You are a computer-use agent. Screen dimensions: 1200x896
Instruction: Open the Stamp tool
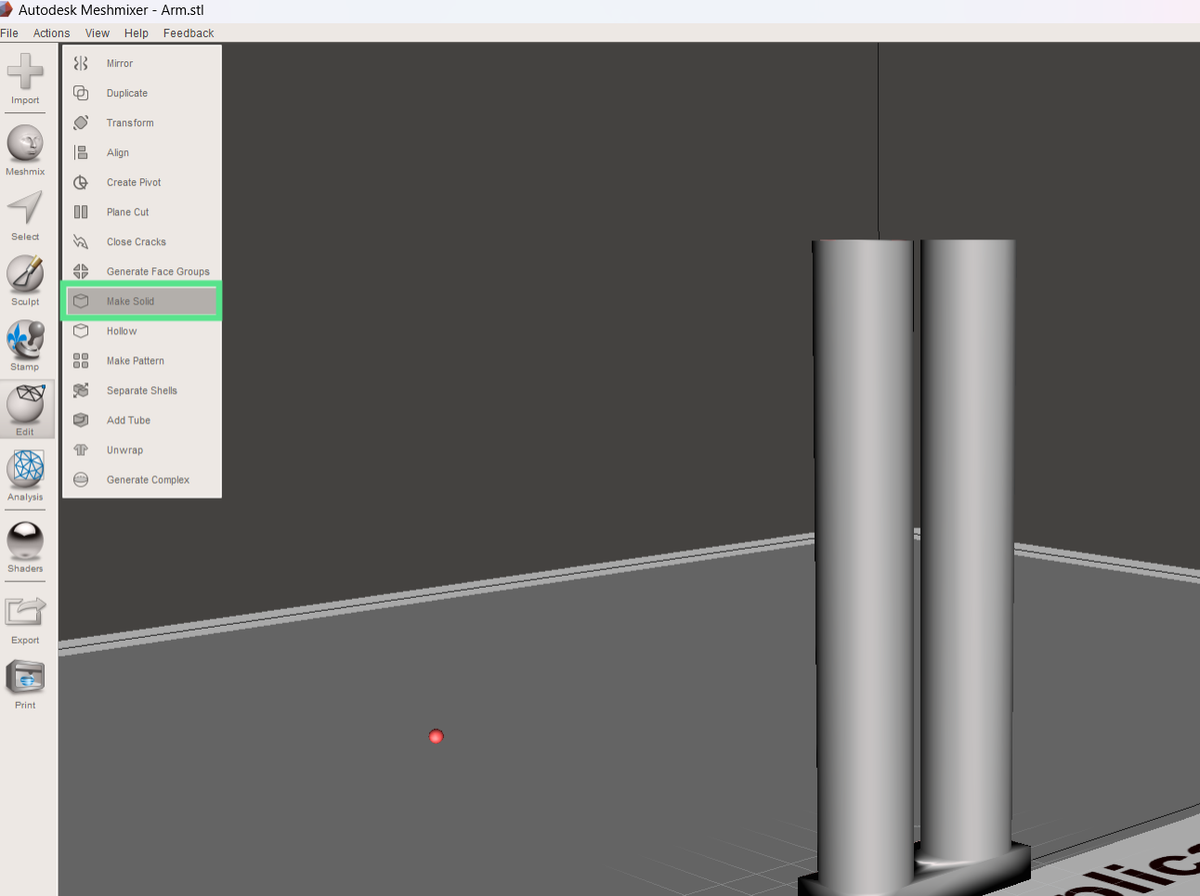24,343
